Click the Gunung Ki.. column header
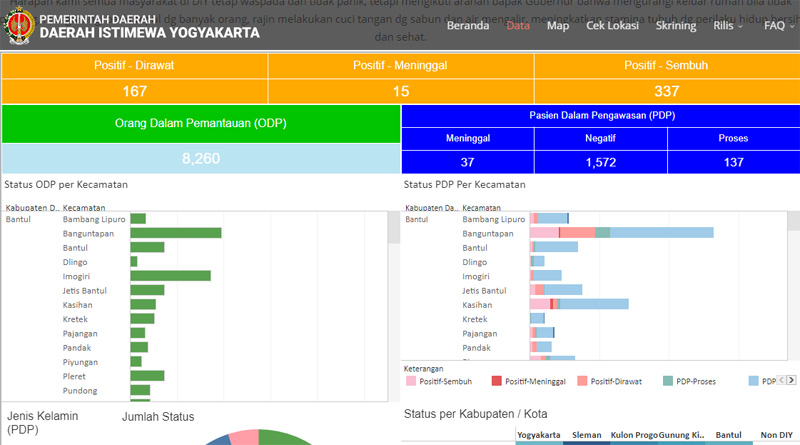This screenshot has width=800, height=445. [682, 435]
